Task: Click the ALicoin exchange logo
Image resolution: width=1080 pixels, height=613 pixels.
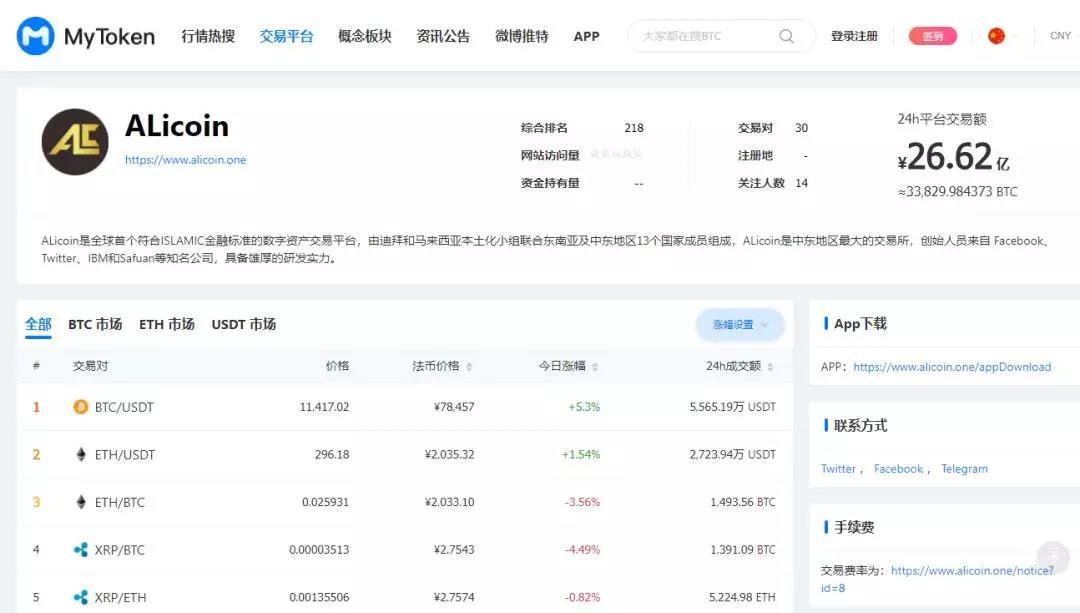Action: point(75,142)
